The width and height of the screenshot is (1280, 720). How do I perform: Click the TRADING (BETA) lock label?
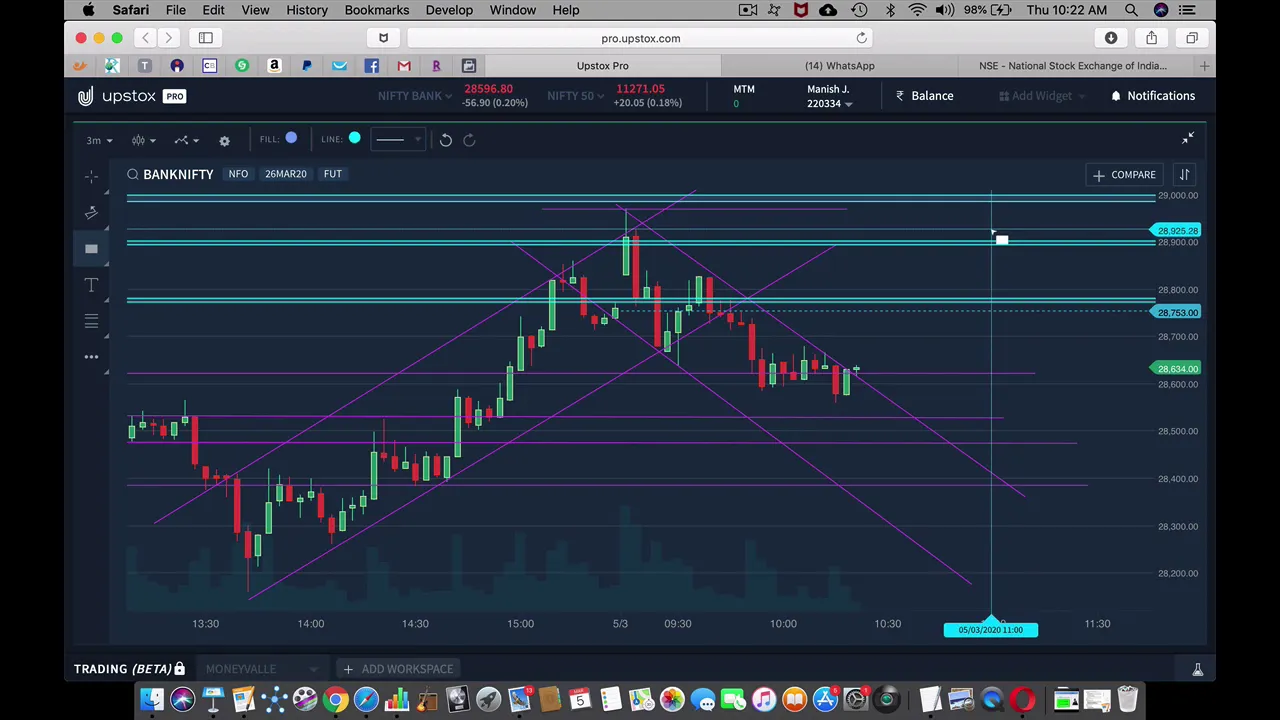click(x=129, y=669)
